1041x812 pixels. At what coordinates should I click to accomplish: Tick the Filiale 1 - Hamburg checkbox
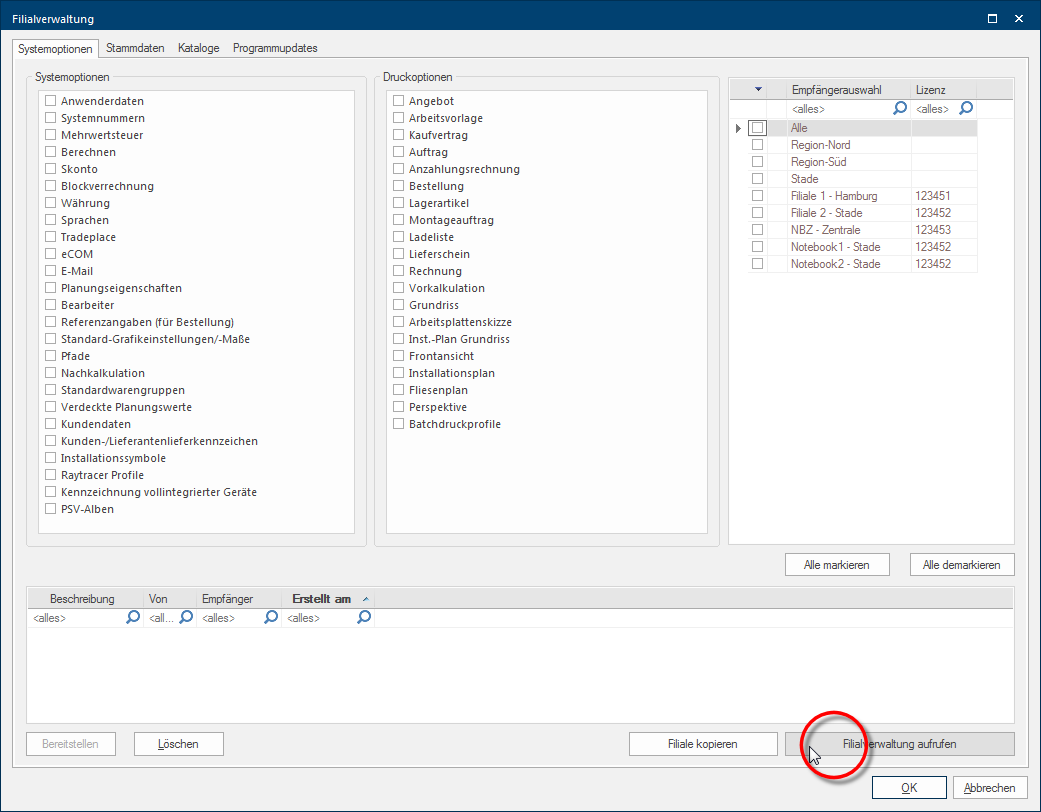757,196
